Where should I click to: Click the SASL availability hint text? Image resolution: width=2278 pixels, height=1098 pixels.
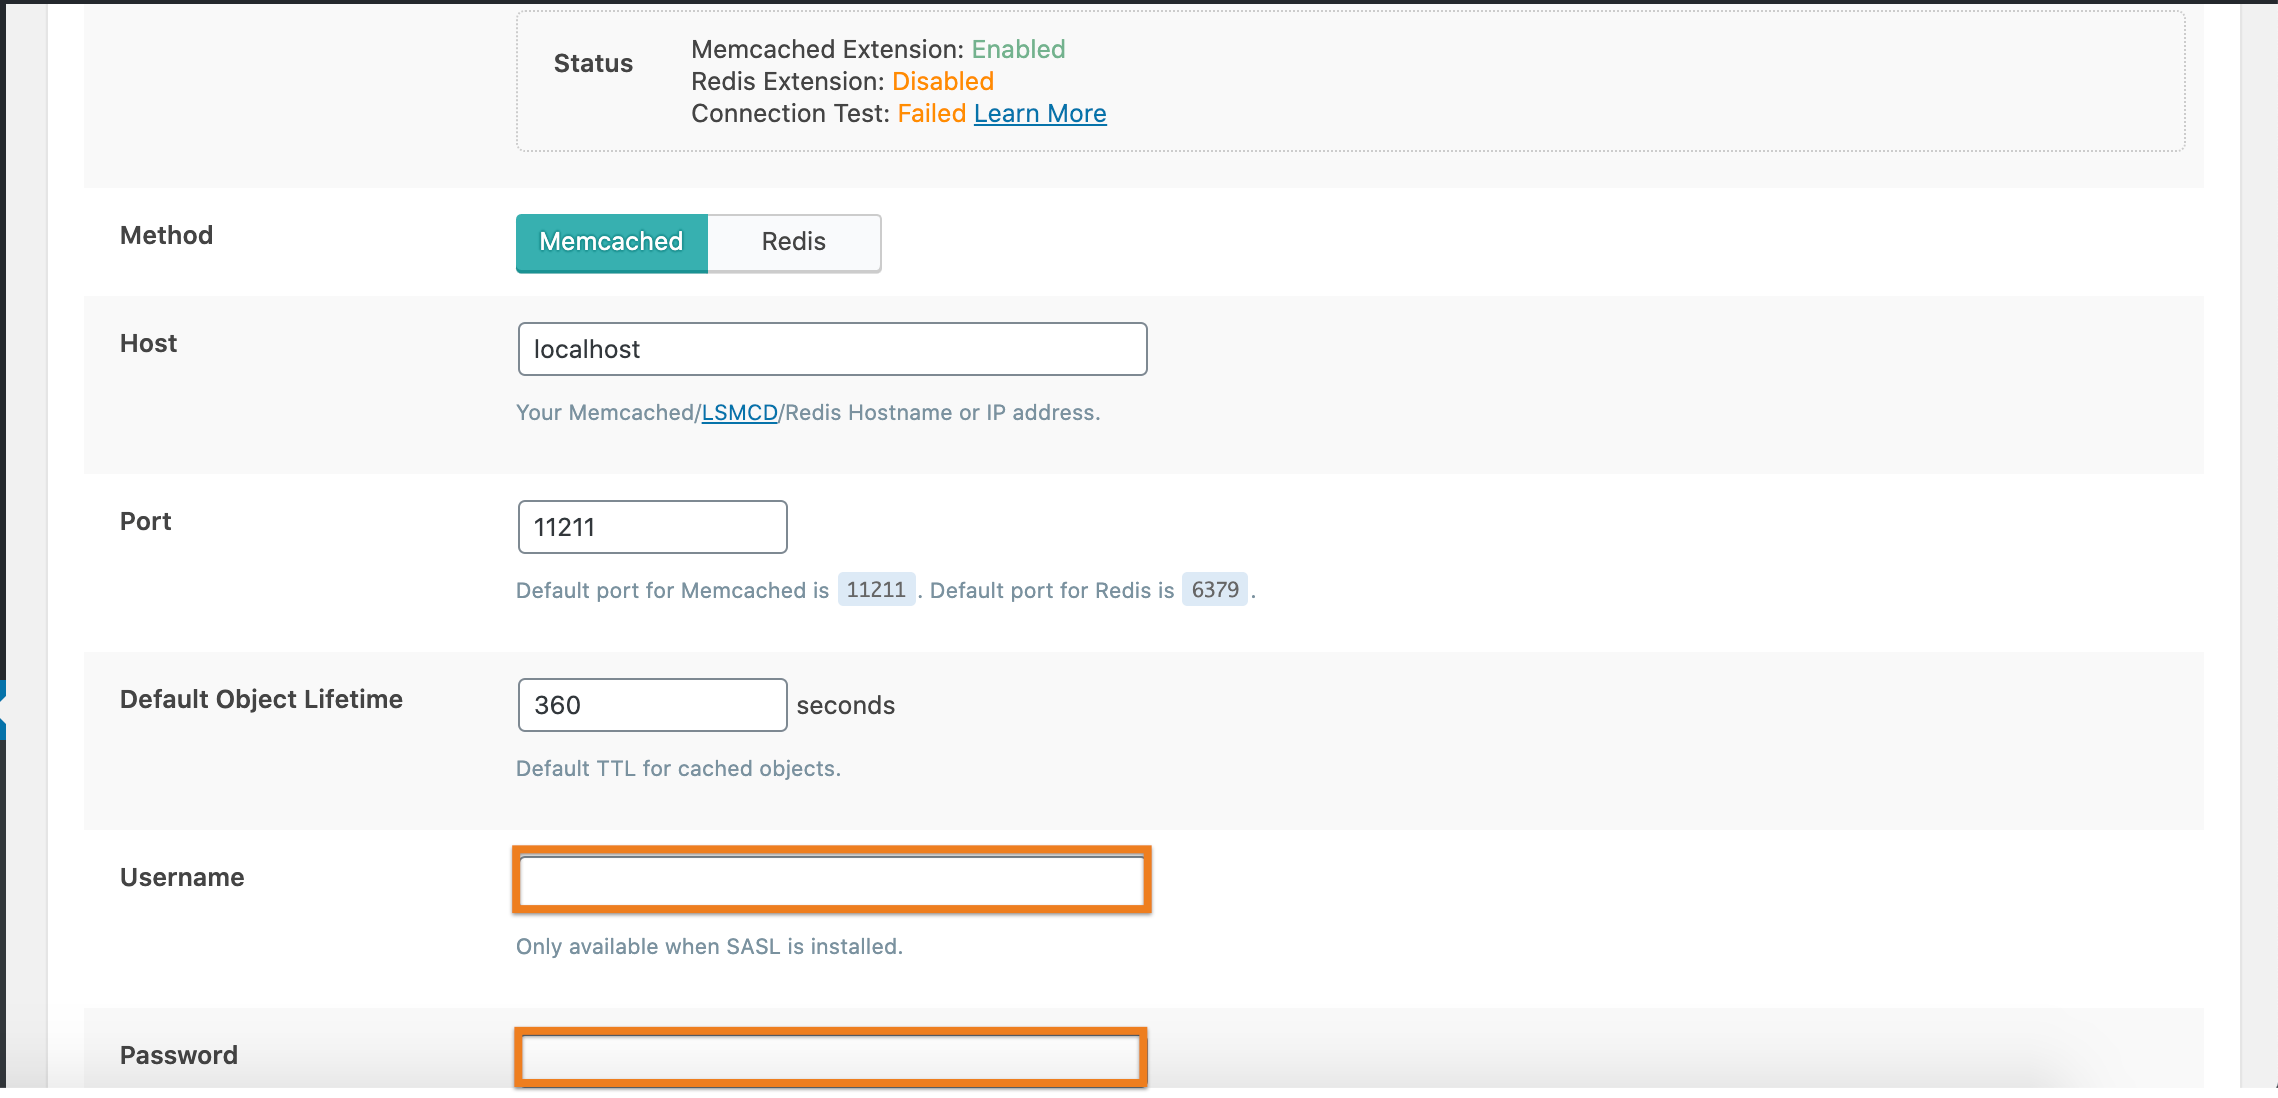[709, 947]
